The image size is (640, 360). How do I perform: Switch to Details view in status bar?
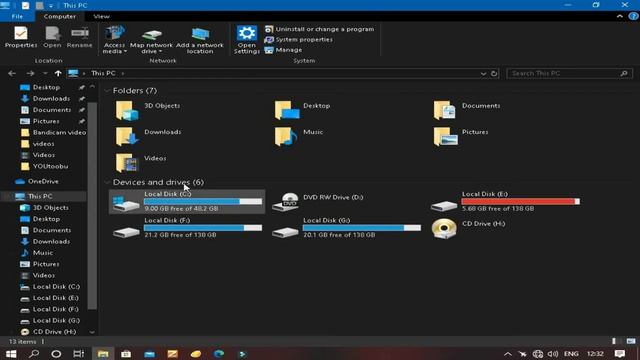click(613, 341)
